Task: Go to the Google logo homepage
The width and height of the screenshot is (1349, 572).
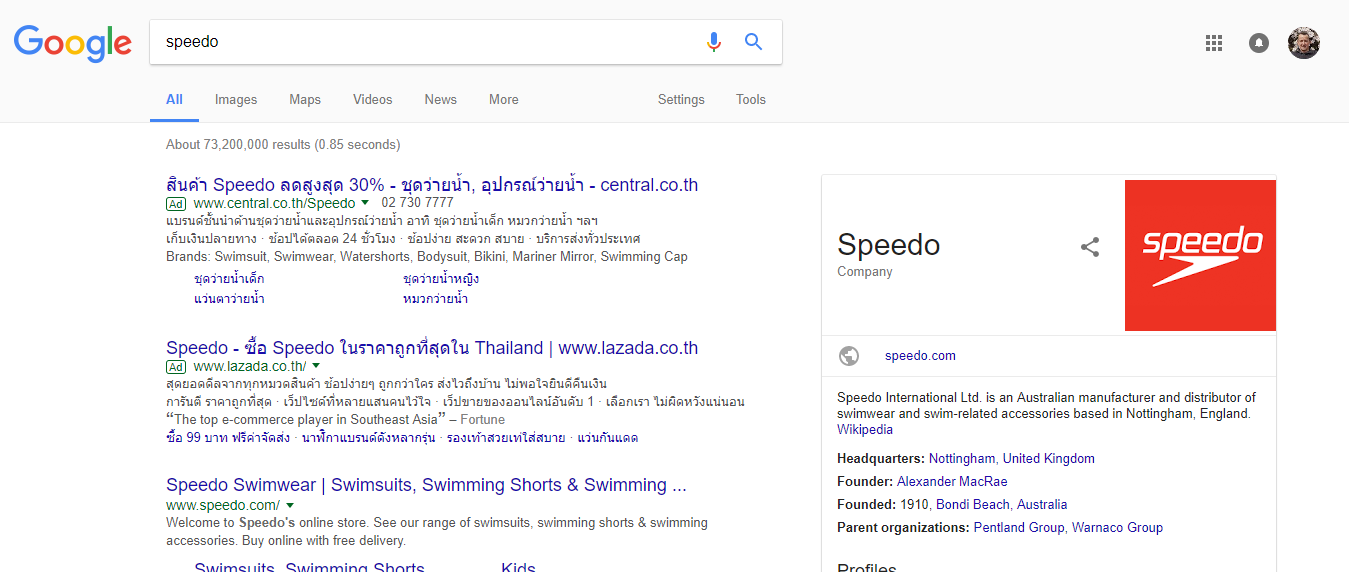Action: tap(73, 43)
